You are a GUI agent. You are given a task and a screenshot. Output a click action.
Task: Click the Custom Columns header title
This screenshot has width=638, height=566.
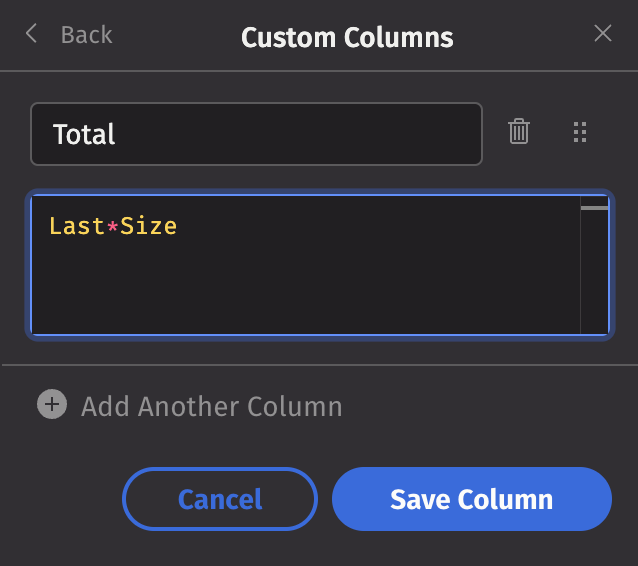[x=347, y=38]
